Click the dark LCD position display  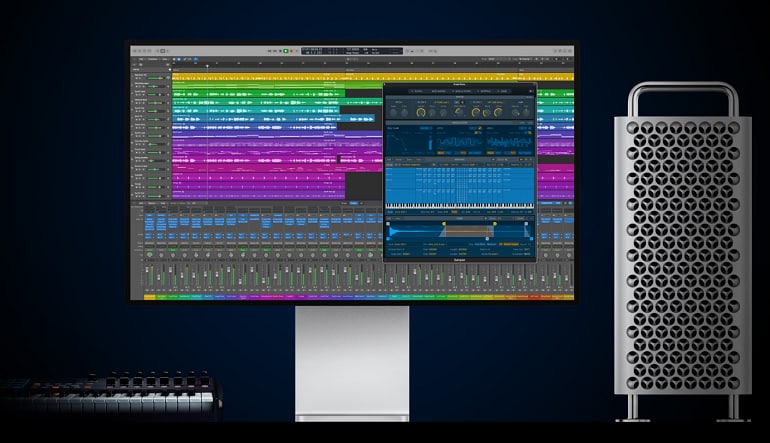[x=352, y=51]
